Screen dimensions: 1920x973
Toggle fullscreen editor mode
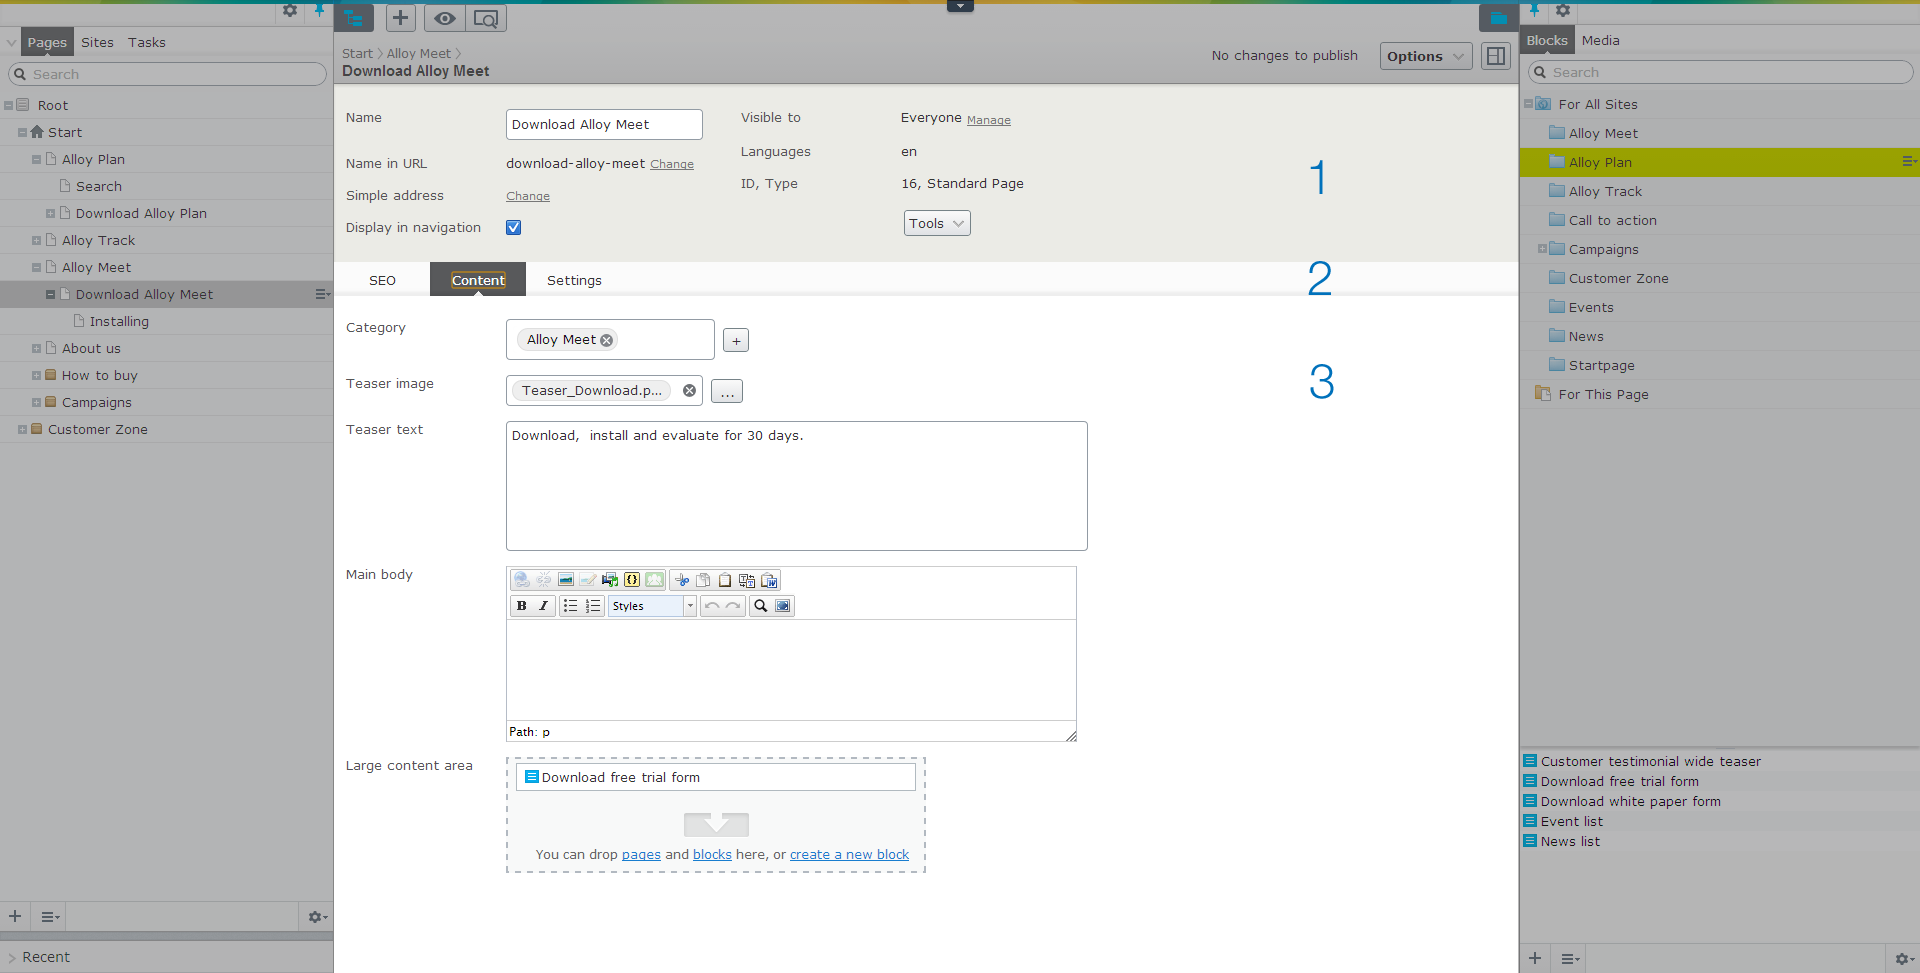(x=783, y=606)
